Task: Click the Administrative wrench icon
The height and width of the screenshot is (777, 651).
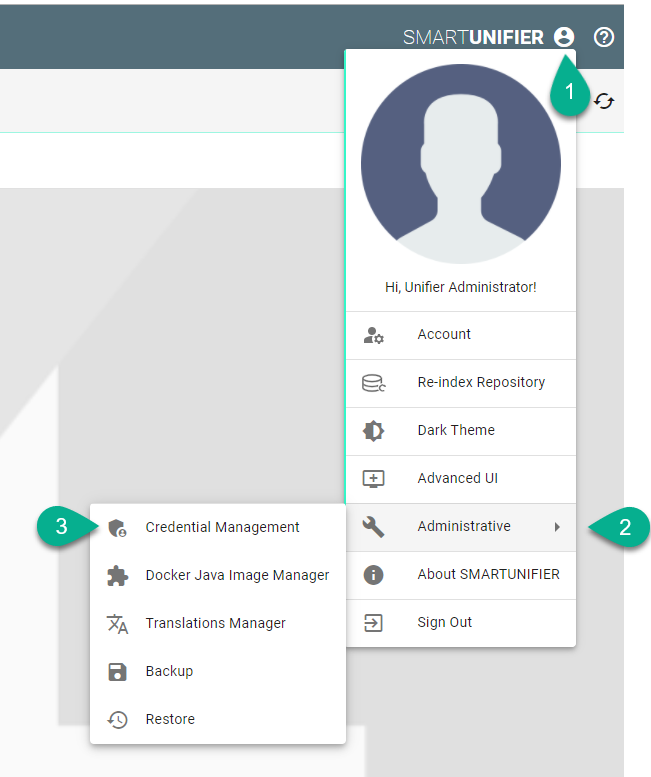Action: click(x=373, y=527)
